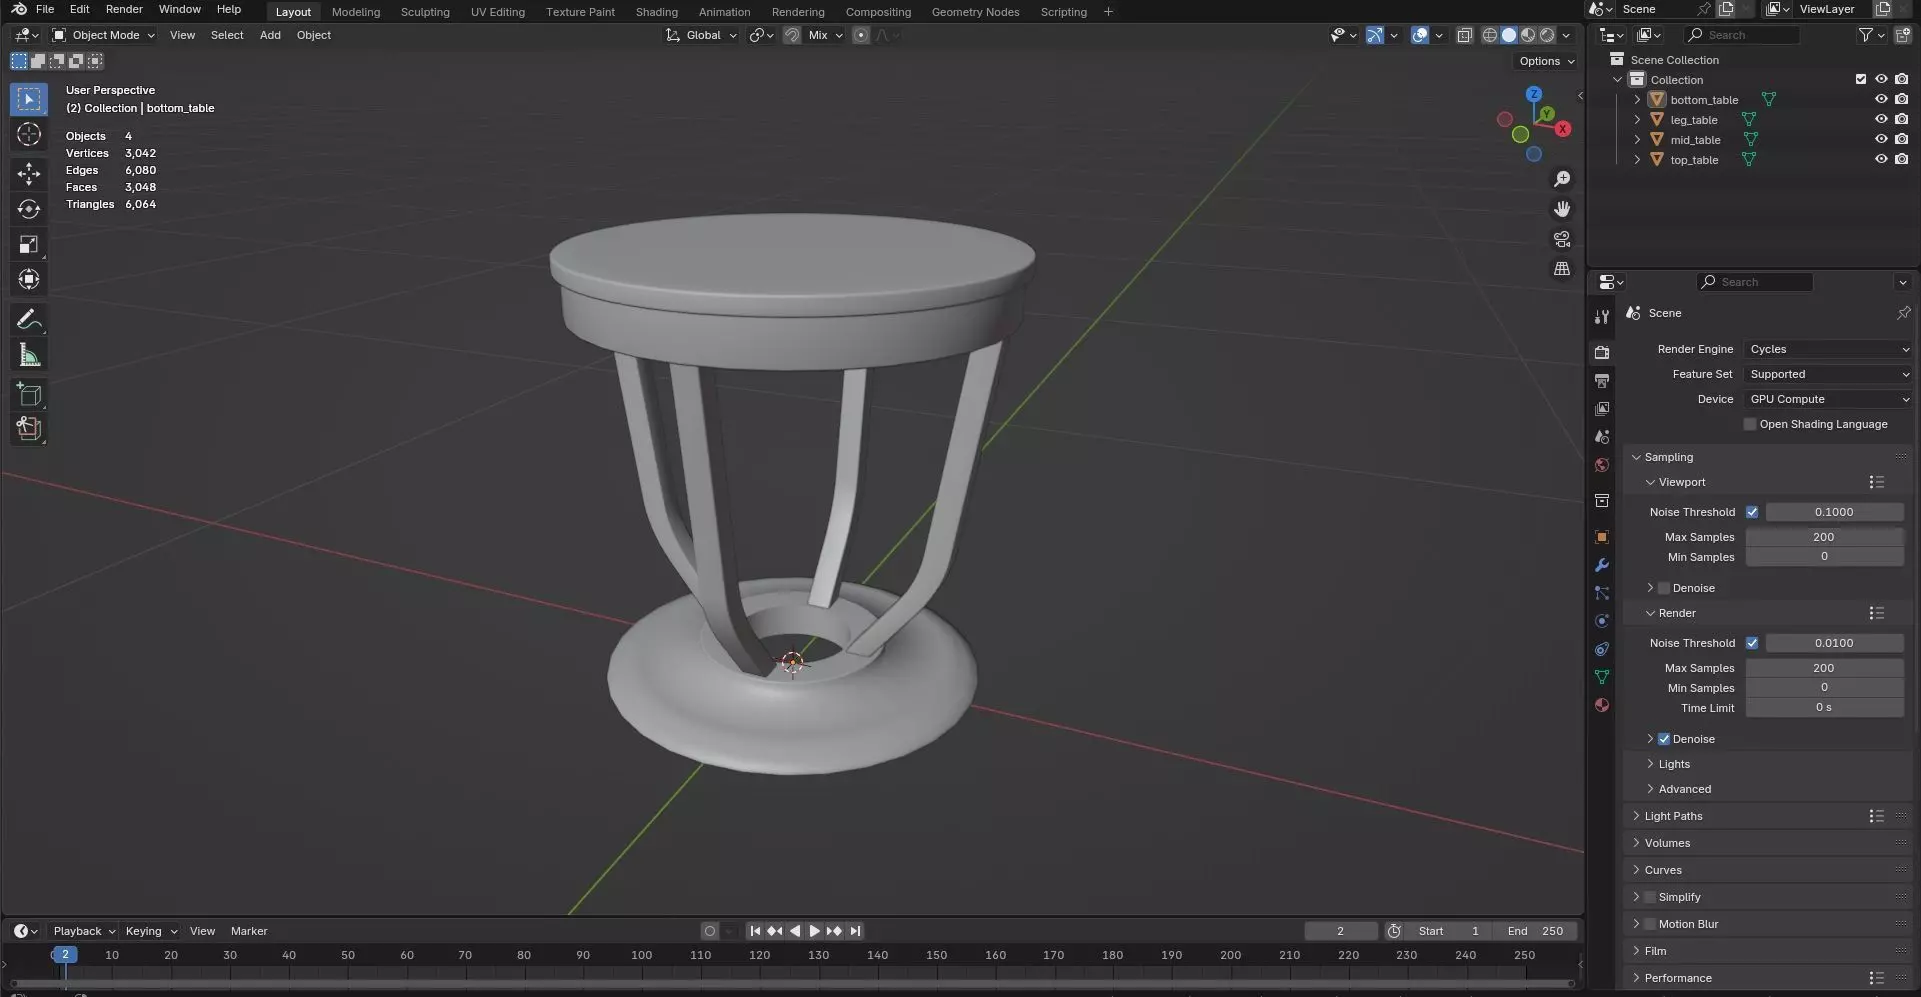Select the Move tool
The width and height of the screenshot is (1921, 997).
(x=29, y=174)
